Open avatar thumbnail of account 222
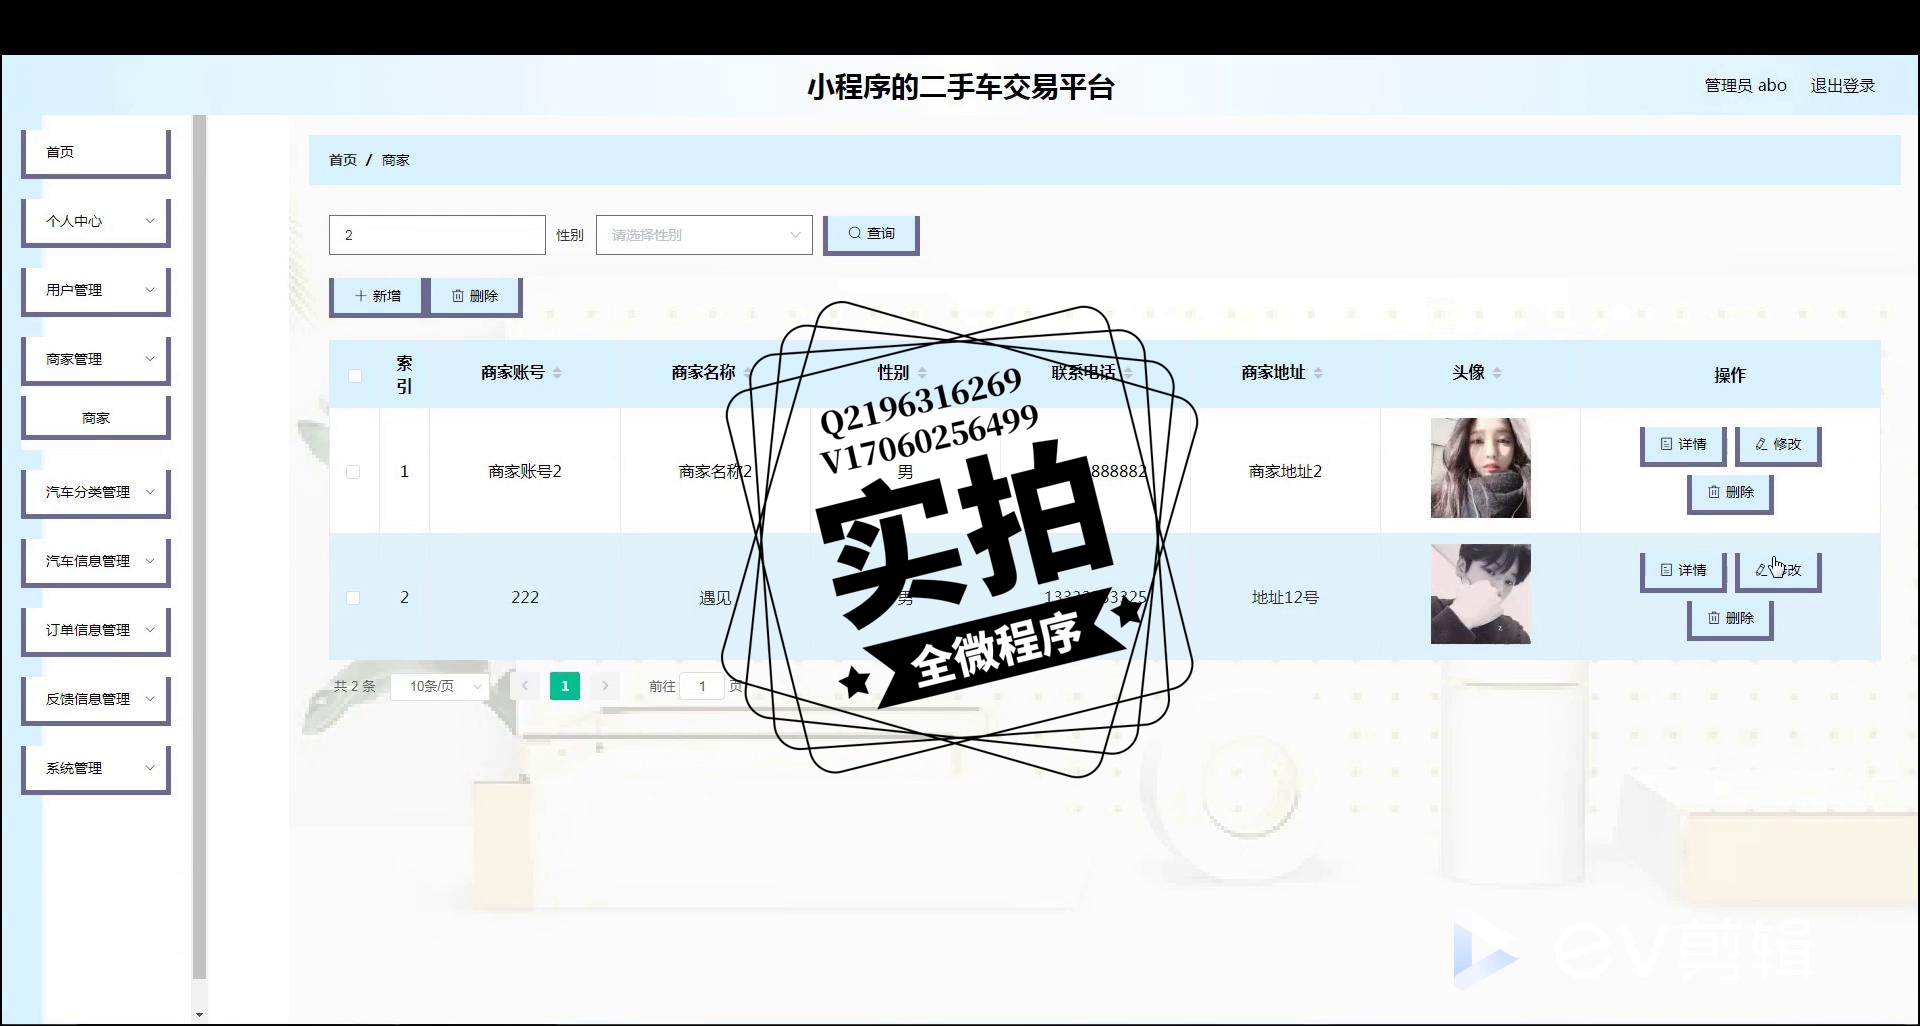This screenshot has height=1026, width=1920. [x=1480, y=594]
